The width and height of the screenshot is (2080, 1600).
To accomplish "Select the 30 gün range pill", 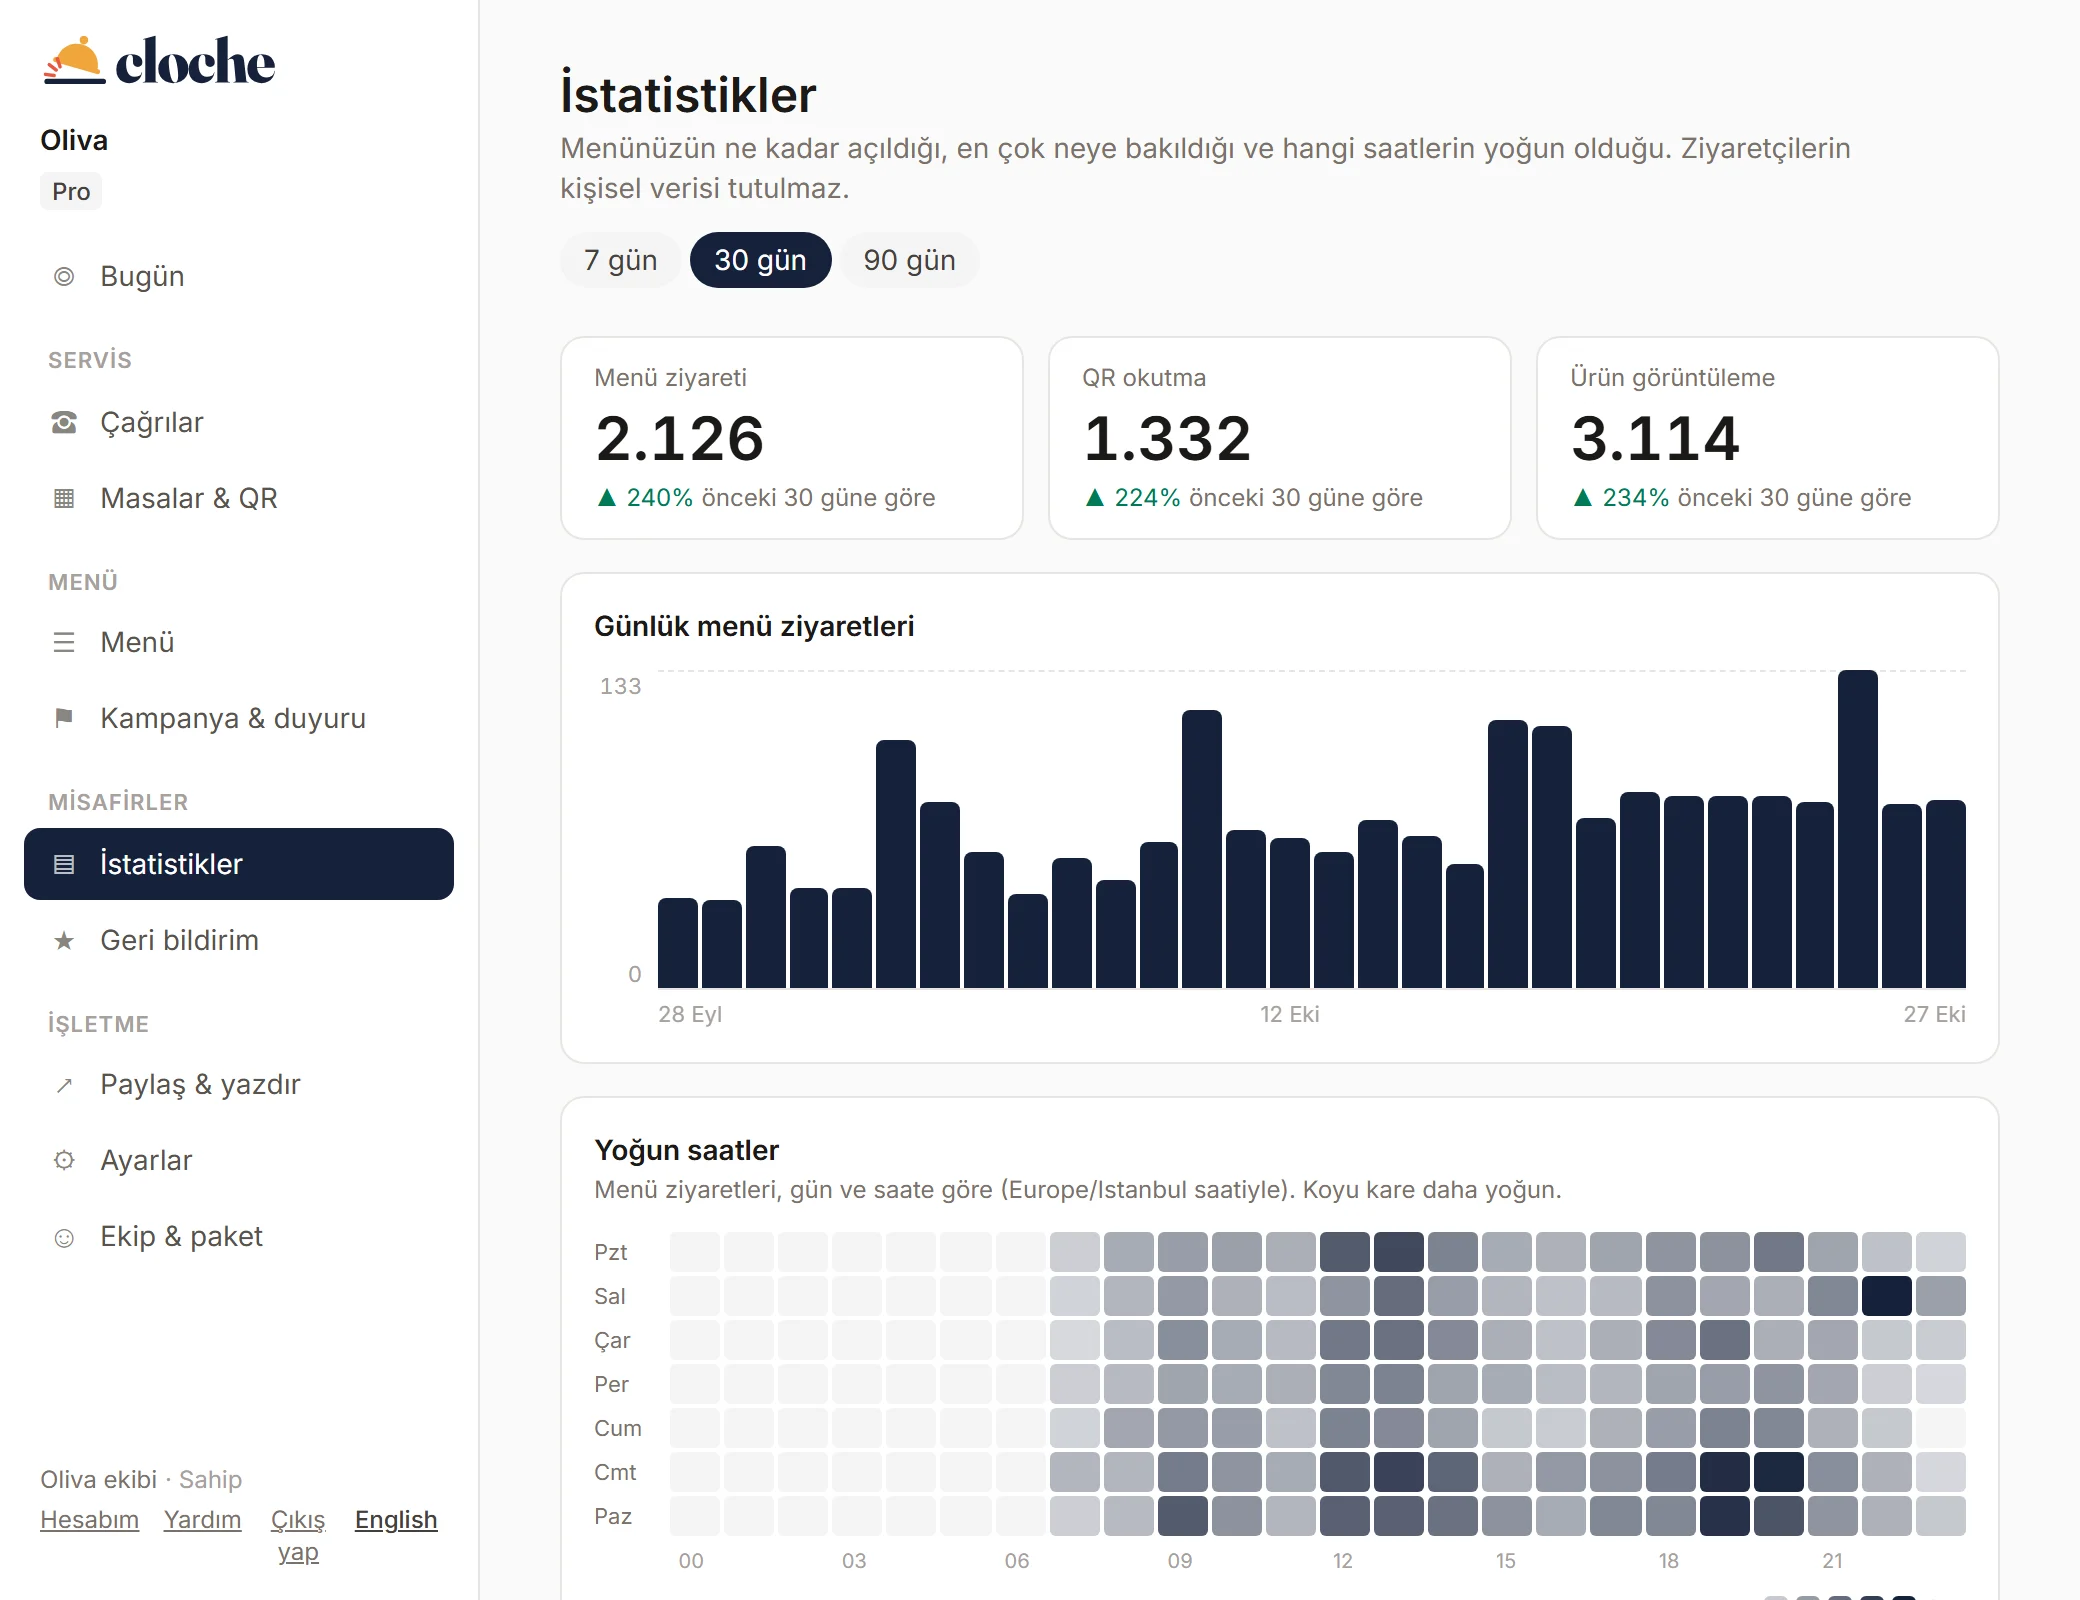I will tap(760, 260).
